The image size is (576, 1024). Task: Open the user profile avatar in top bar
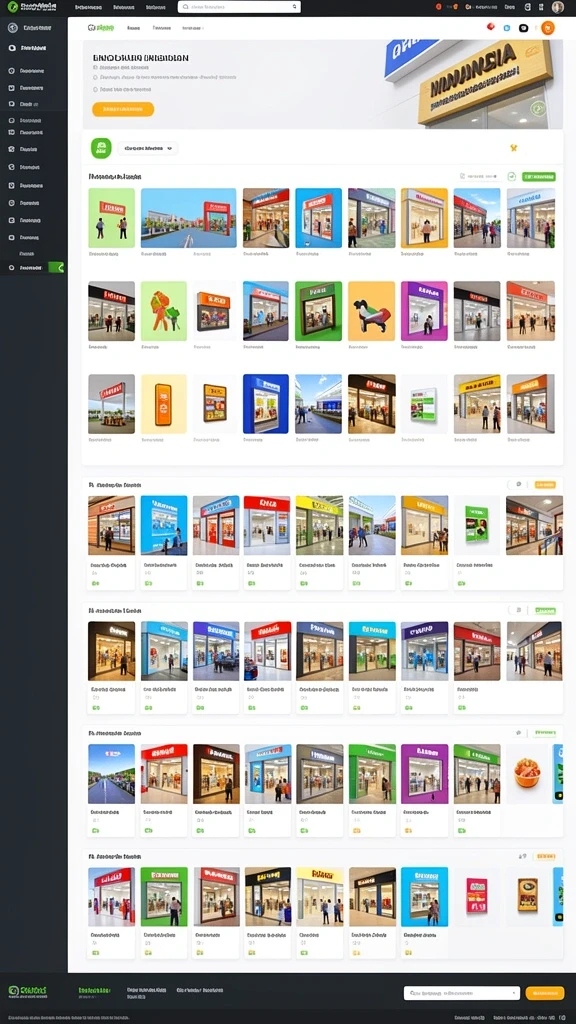557,7
